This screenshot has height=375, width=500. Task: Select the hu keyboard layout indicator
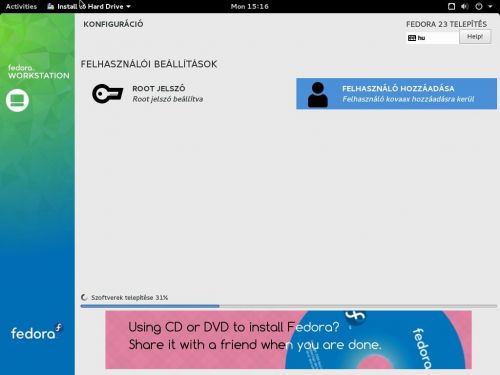432,38
